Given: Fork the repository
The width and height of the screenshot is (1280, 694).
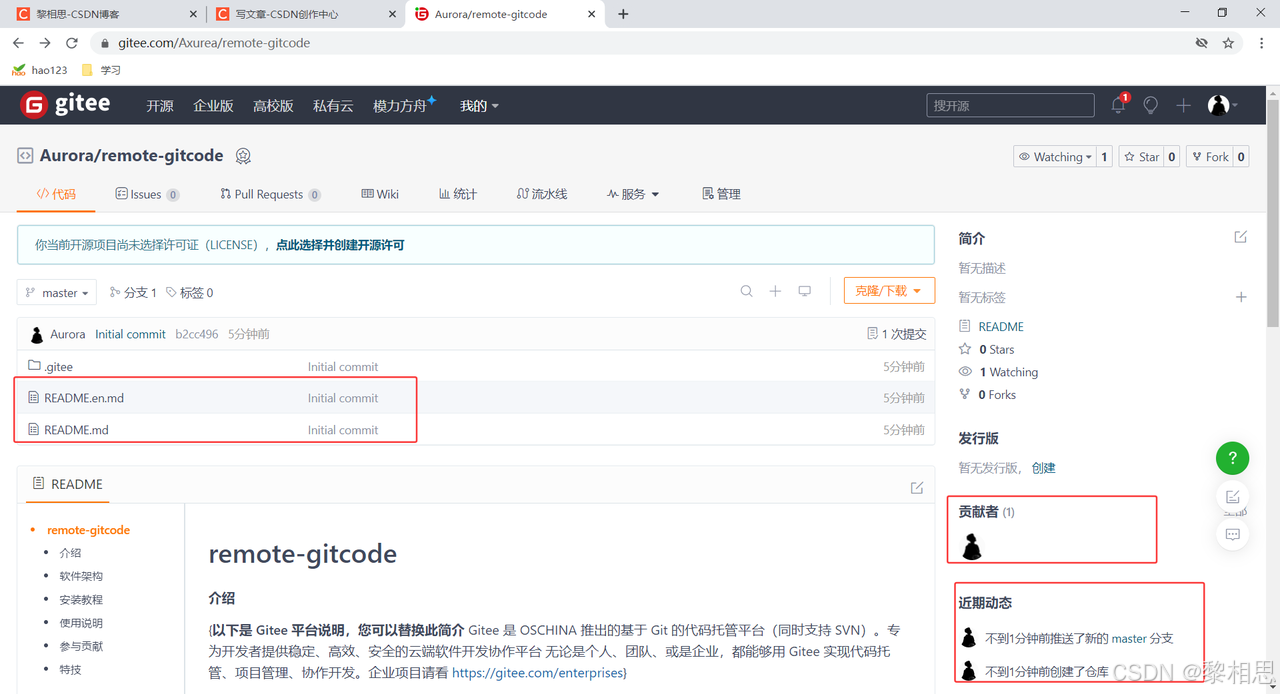Looking at the screenshot, I should (x=1209, y=157).
